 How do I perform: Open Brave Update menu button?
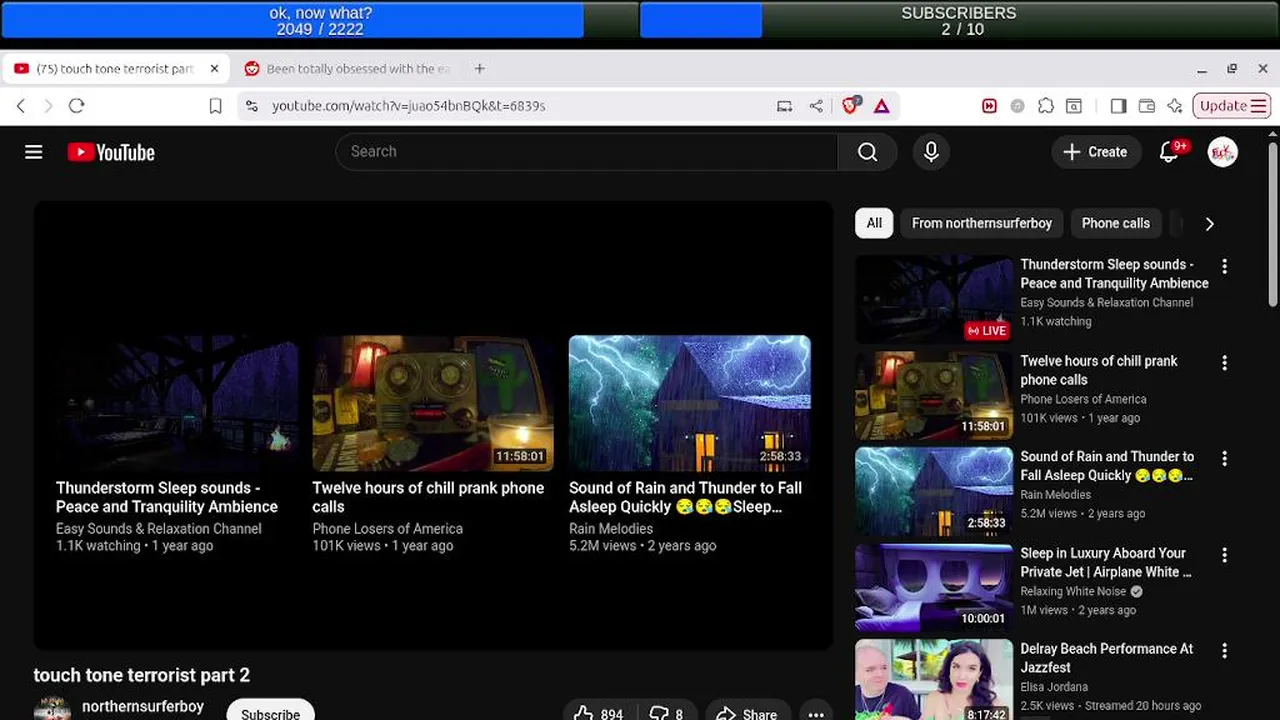click(1232, 106)
